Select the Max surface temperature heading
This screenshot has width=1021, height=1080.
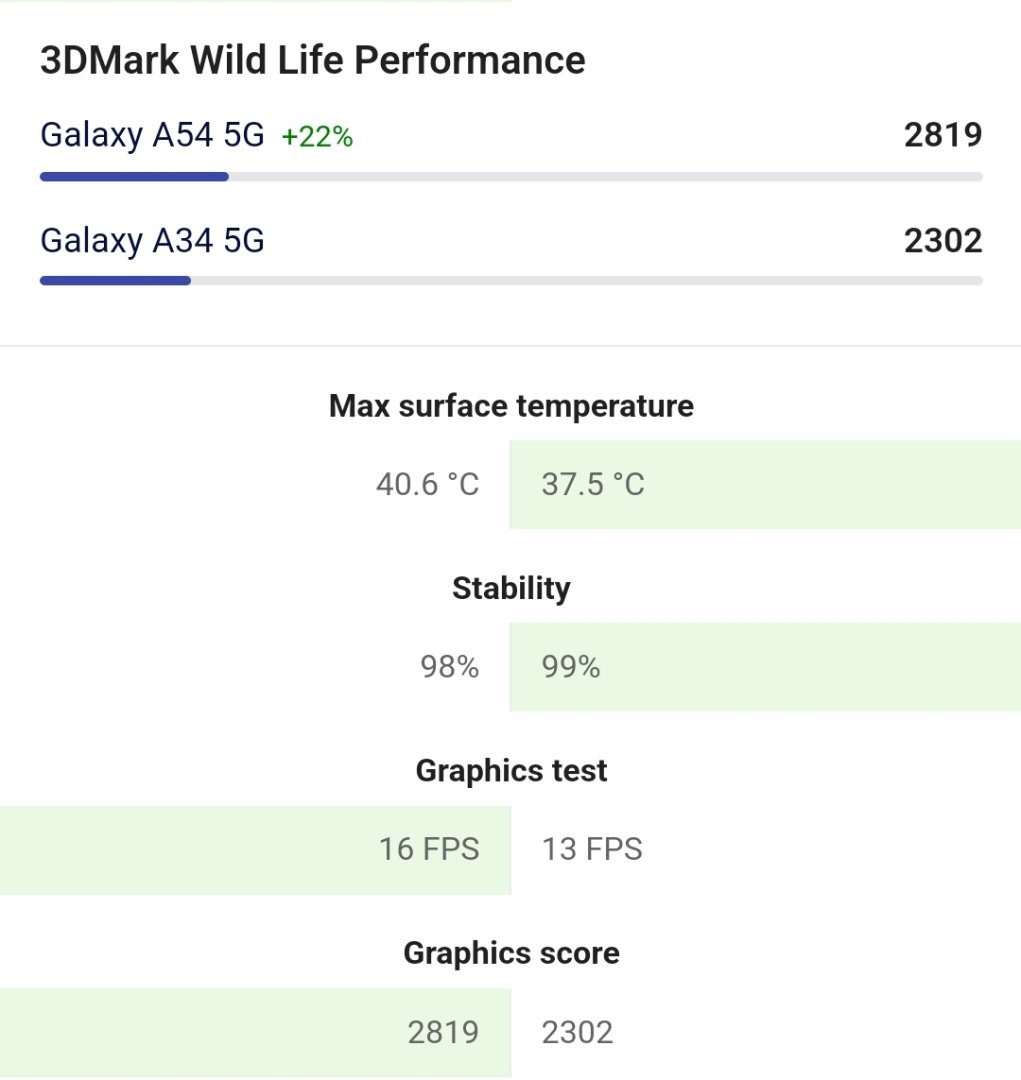(x=510, y=406)
